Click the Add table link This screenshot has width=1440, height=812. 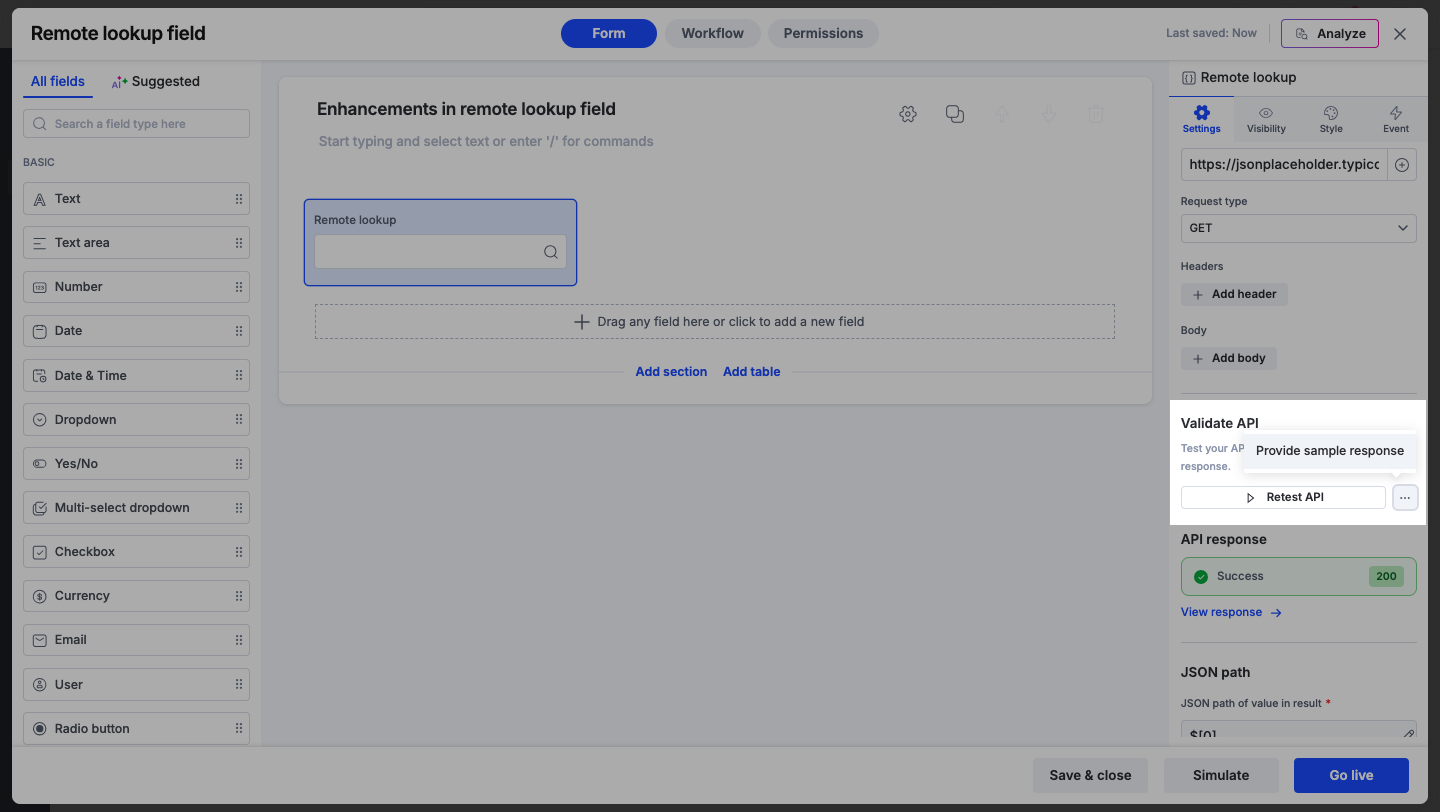click(x=752, y=372)
